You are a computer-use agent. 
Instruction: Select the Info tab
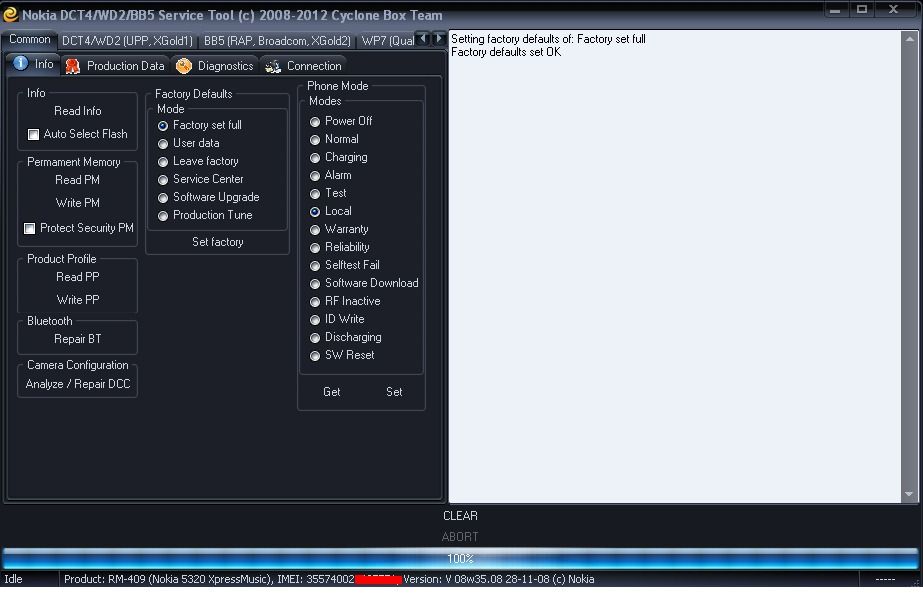[33, 65]
